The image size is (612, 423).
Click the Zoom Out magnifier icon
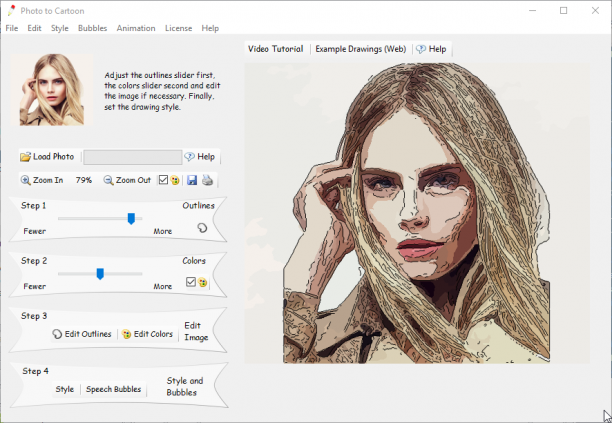pos(108,180)
